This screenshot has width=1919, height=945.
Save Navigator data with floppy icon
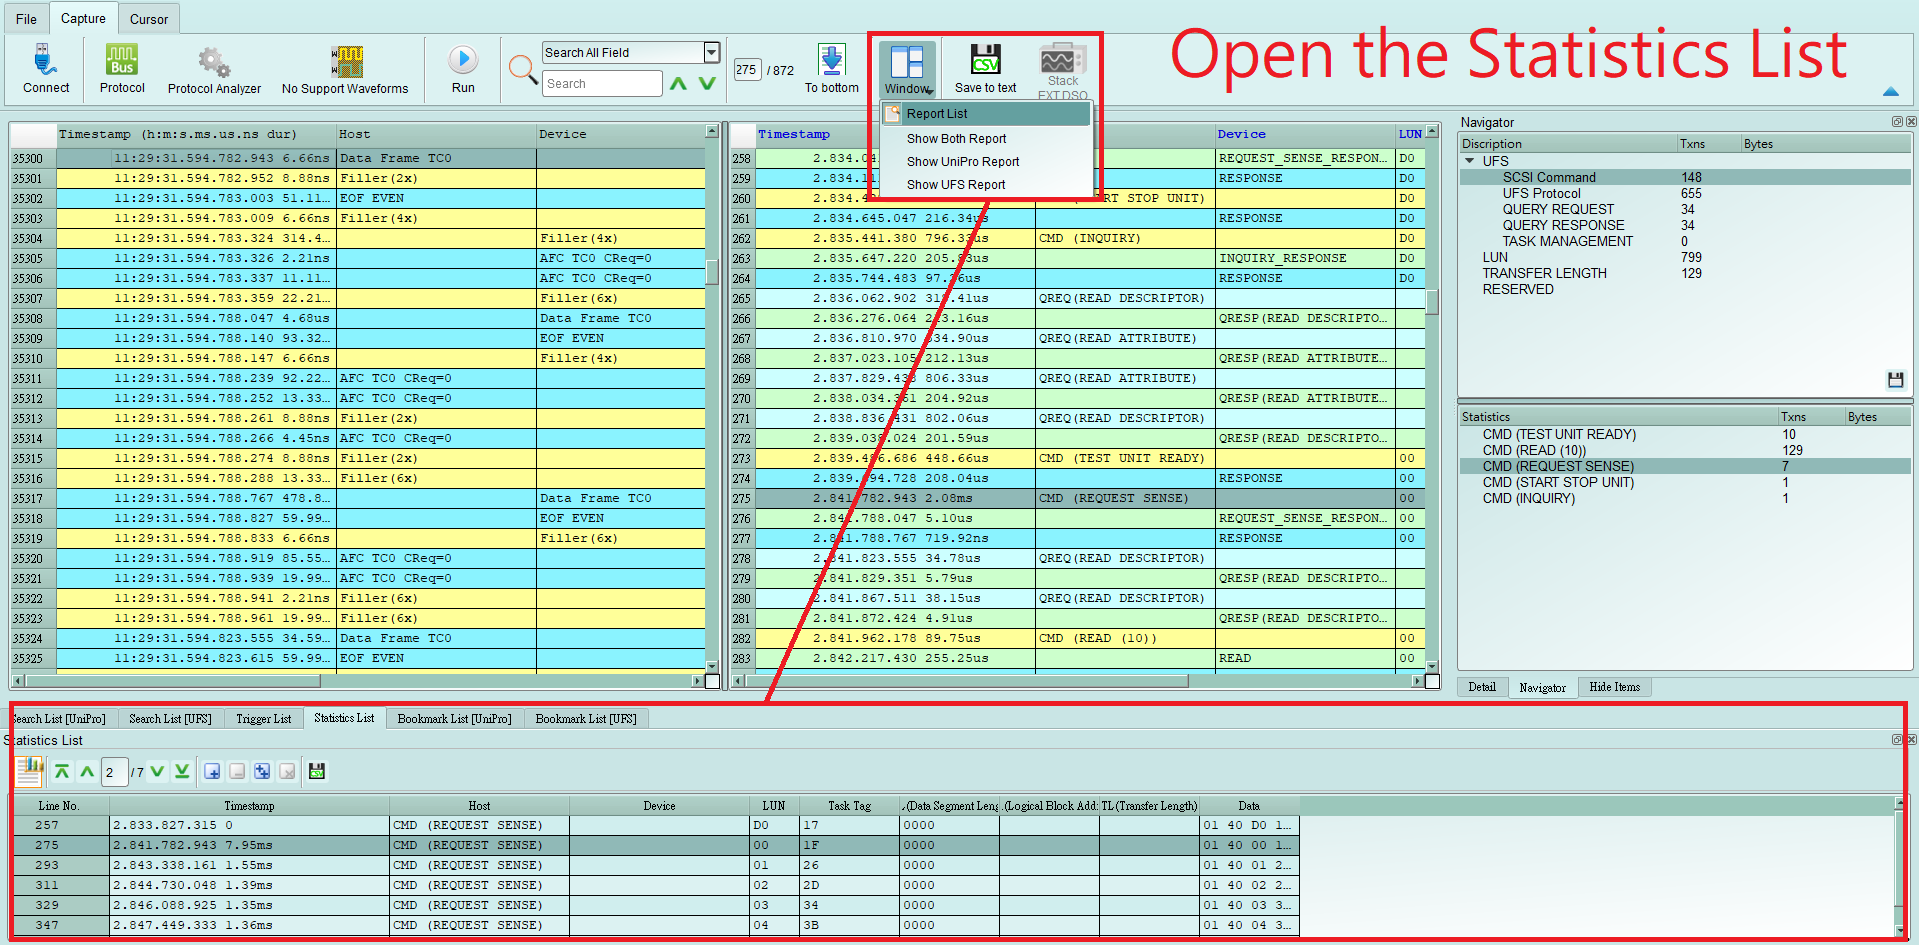point(1895,380)
